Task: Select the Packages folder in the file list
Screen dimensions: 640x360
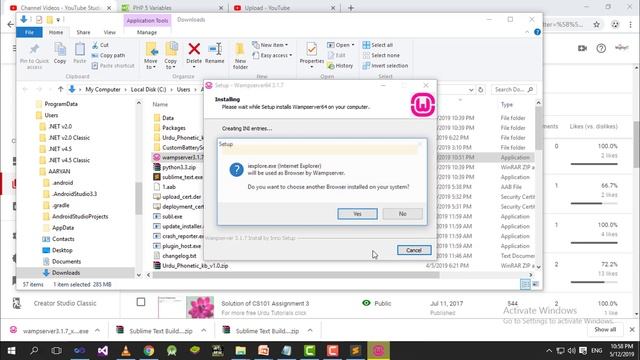Action: [173, 128]
